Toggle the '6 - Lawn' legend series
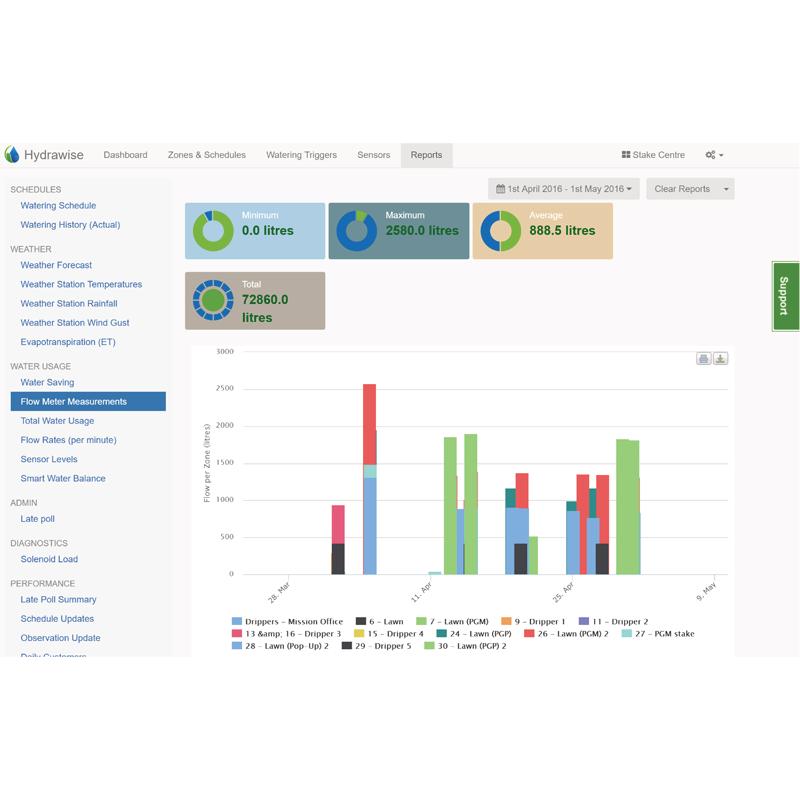This screenshot has height=800, width=800. (379, 621)
